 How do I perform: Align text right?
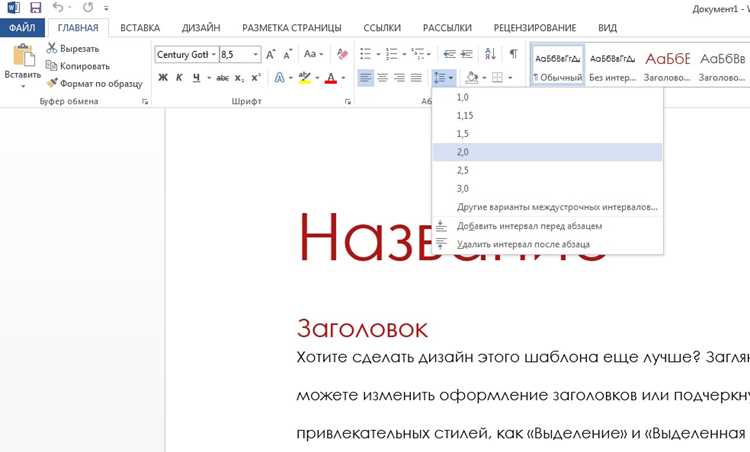coord(399,77)
